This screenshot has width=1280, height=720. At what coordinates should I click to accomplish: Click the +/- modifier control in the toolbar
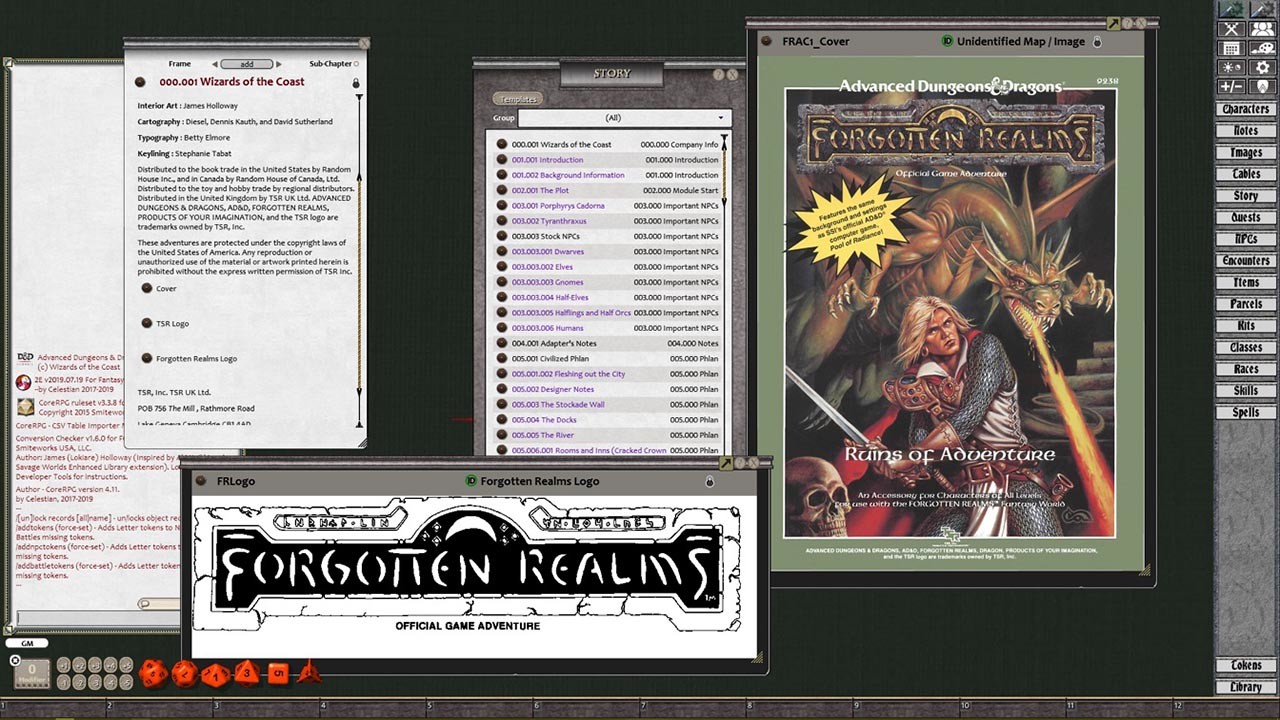1231,85
